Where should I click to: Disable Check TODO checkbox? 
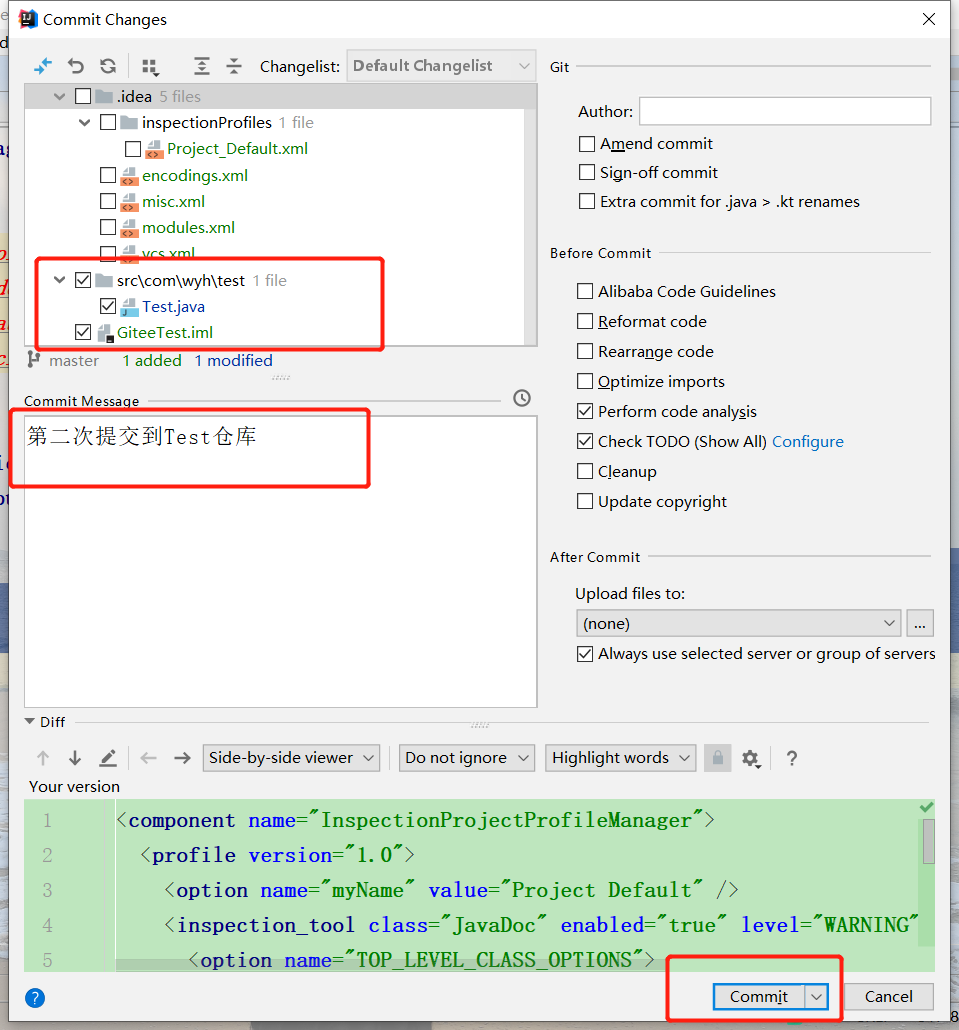click(x=585, y=441)
